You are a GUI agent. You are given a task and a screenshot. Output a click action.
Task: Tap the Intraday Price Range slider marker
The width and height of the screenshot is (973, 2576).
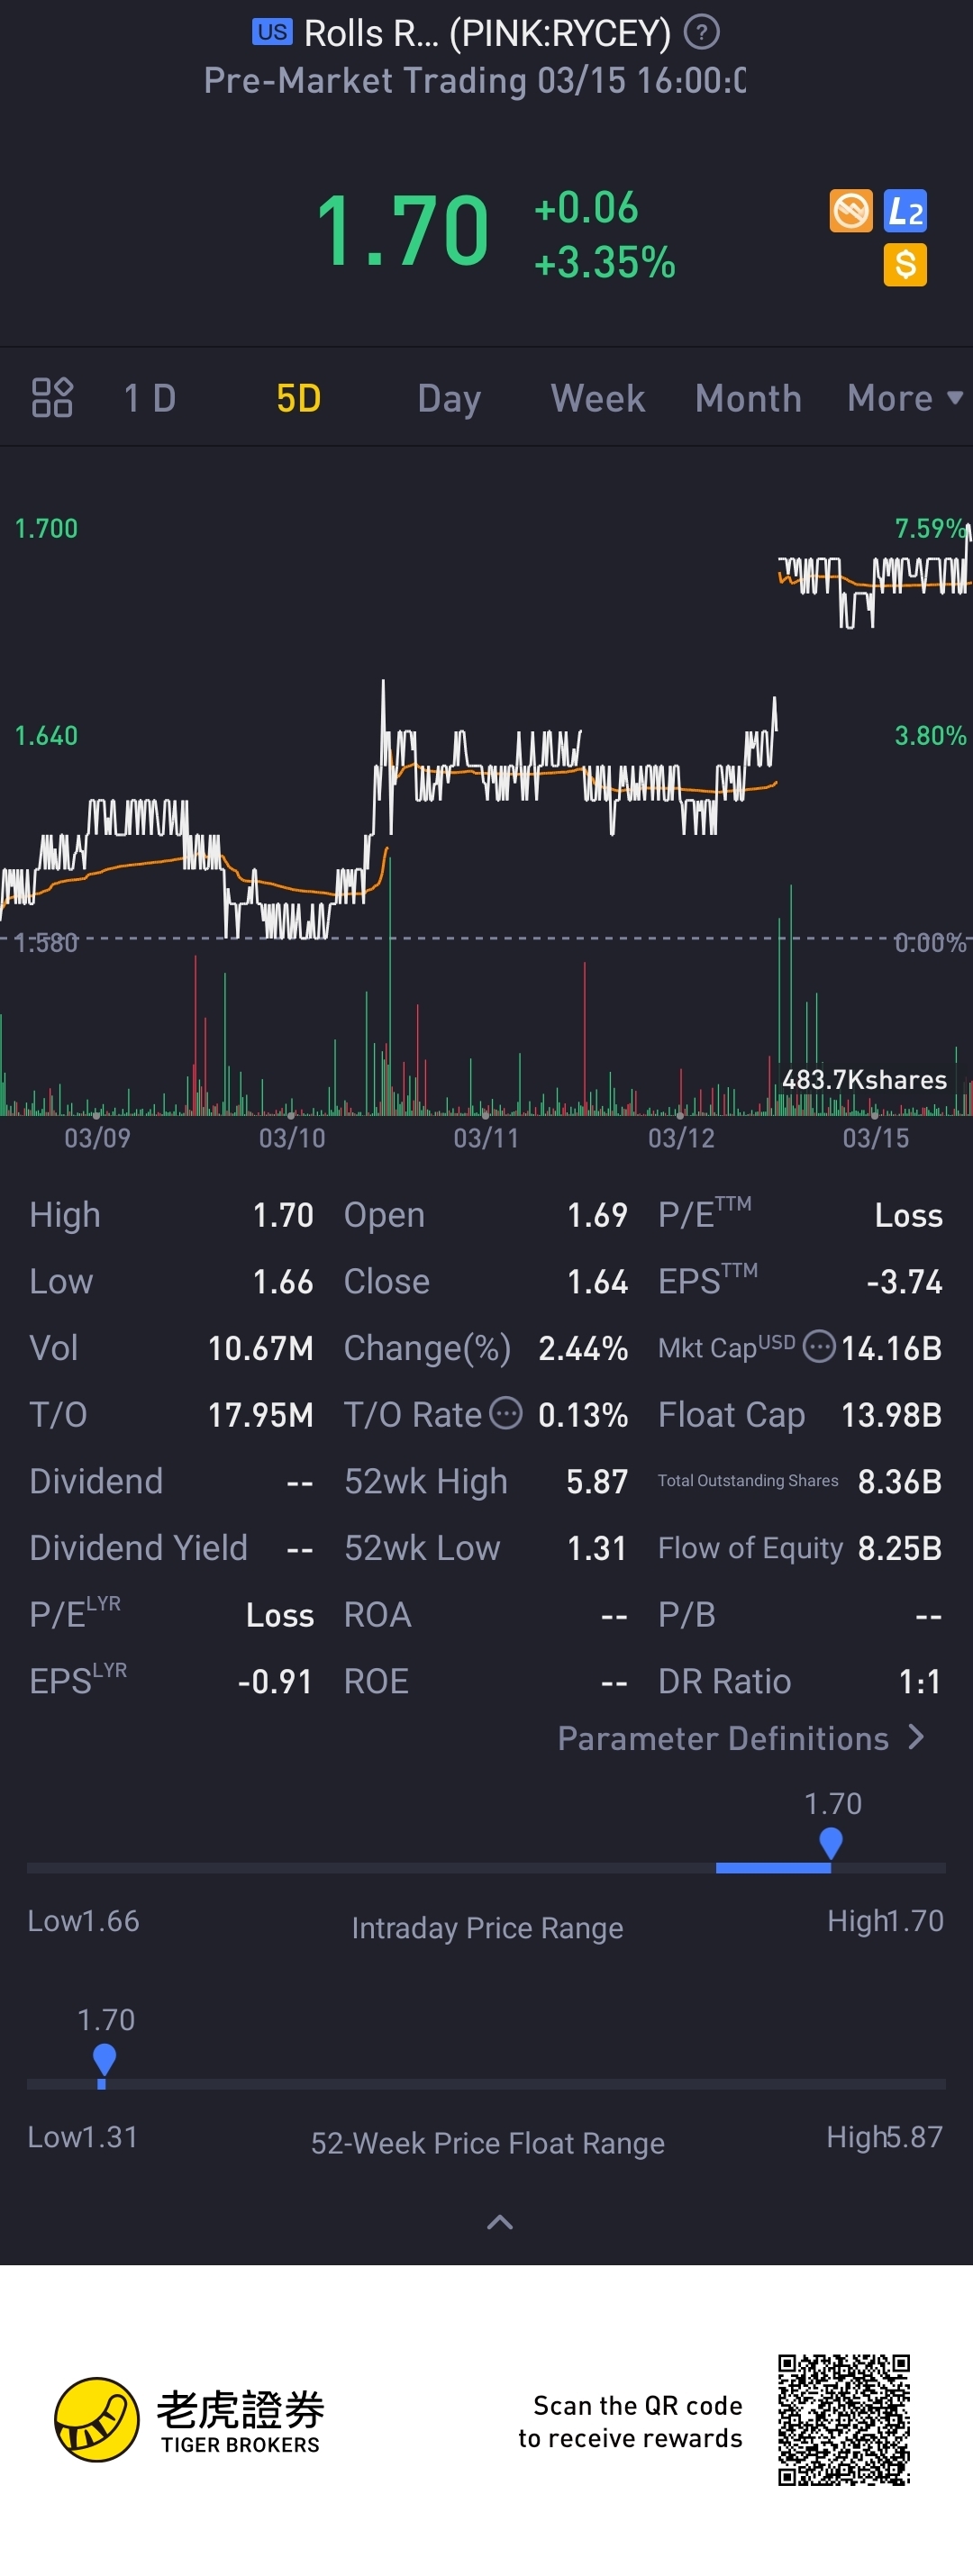coord(830,1843)
